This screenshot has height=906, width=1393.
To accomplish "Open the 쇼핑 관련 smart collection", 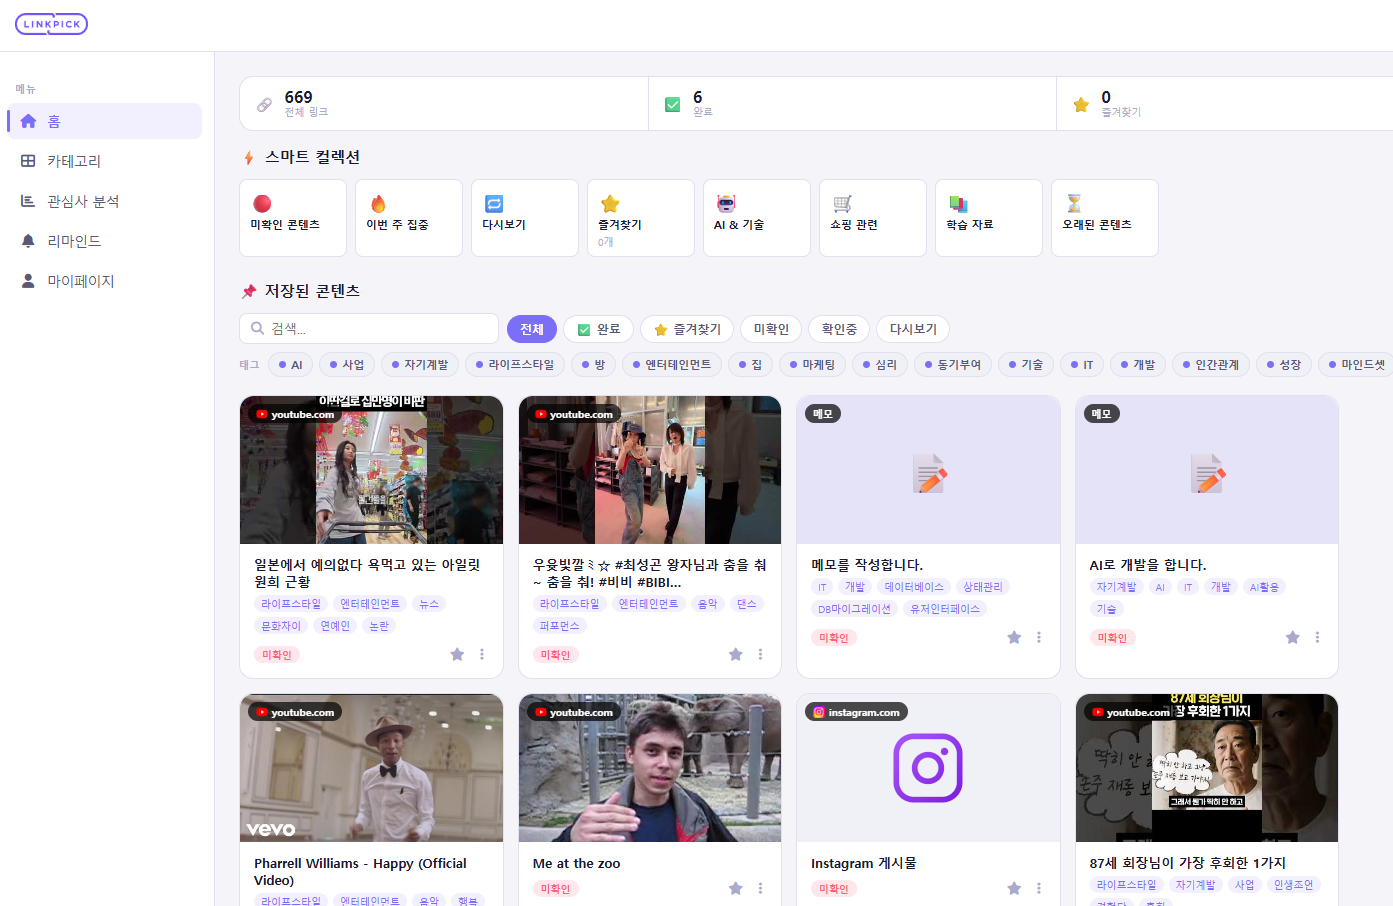I will click(x=873, y=218).
